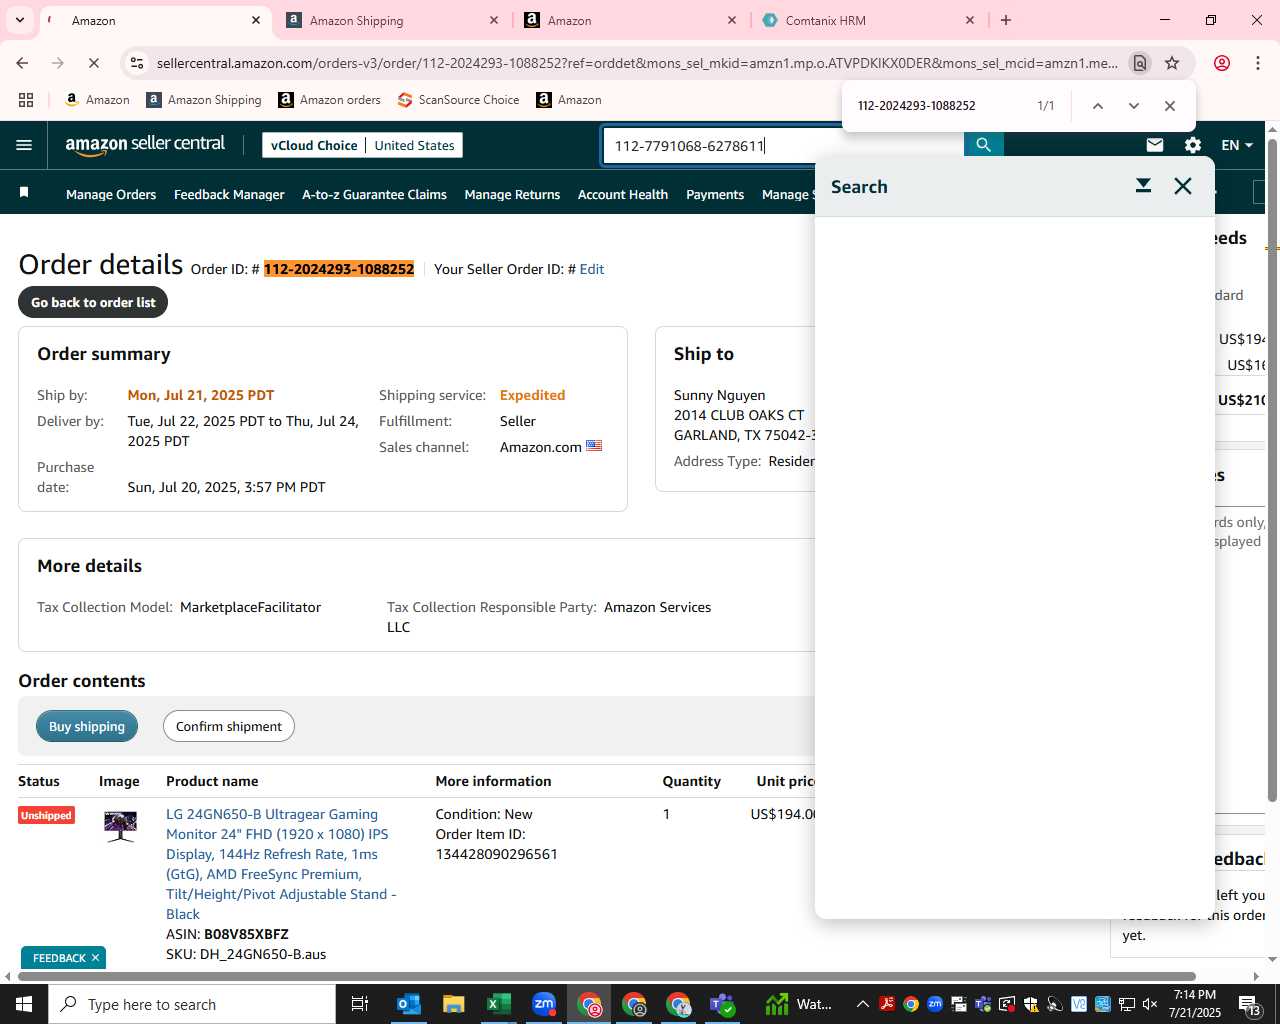Open File Explorer from the taskbar

click(x=453, y=1004)
